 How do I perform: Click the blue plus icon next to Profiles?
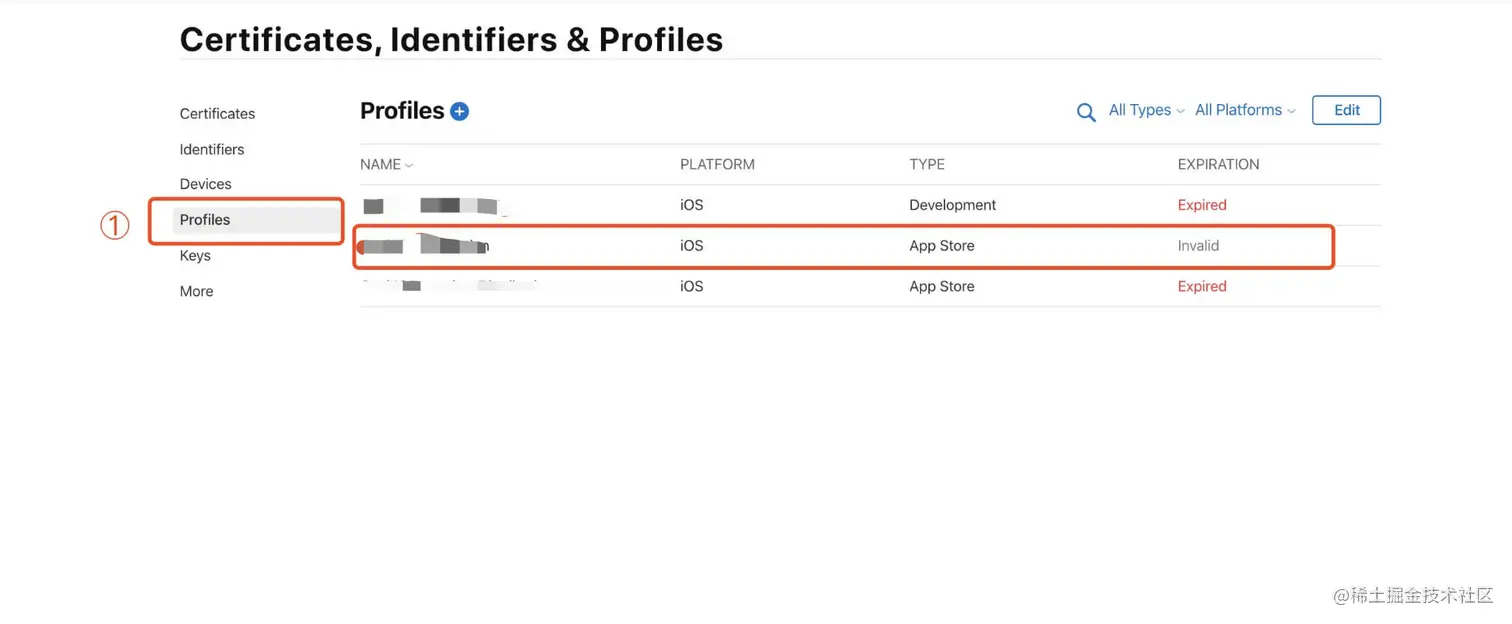click(x=459, y=111)
